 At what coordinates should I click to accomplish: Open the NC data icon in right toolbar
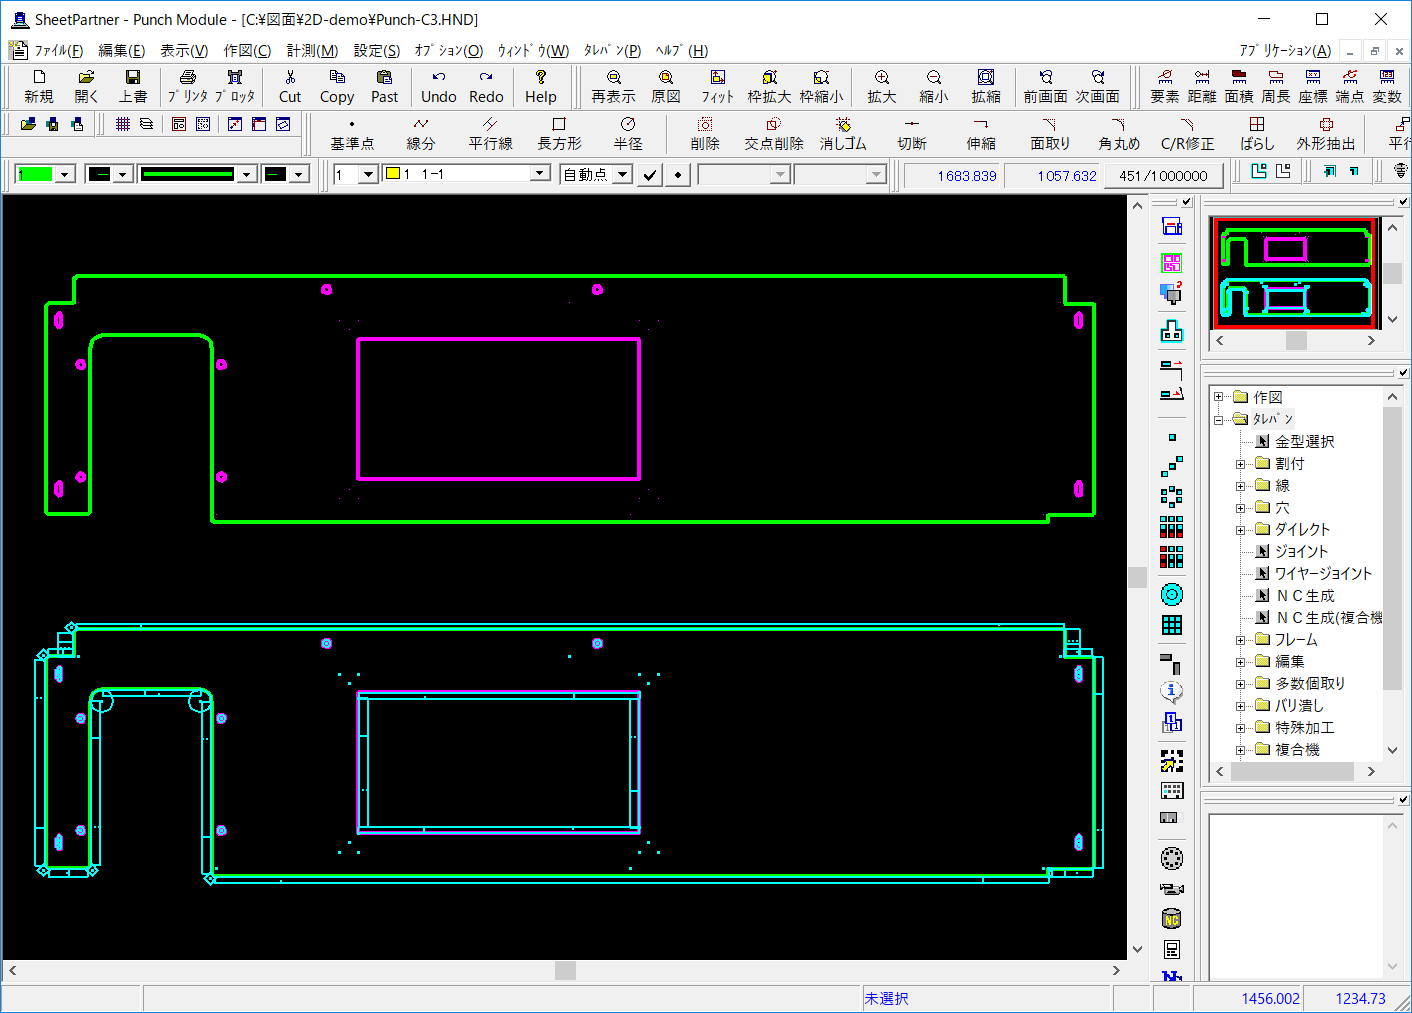[1170, 919]
